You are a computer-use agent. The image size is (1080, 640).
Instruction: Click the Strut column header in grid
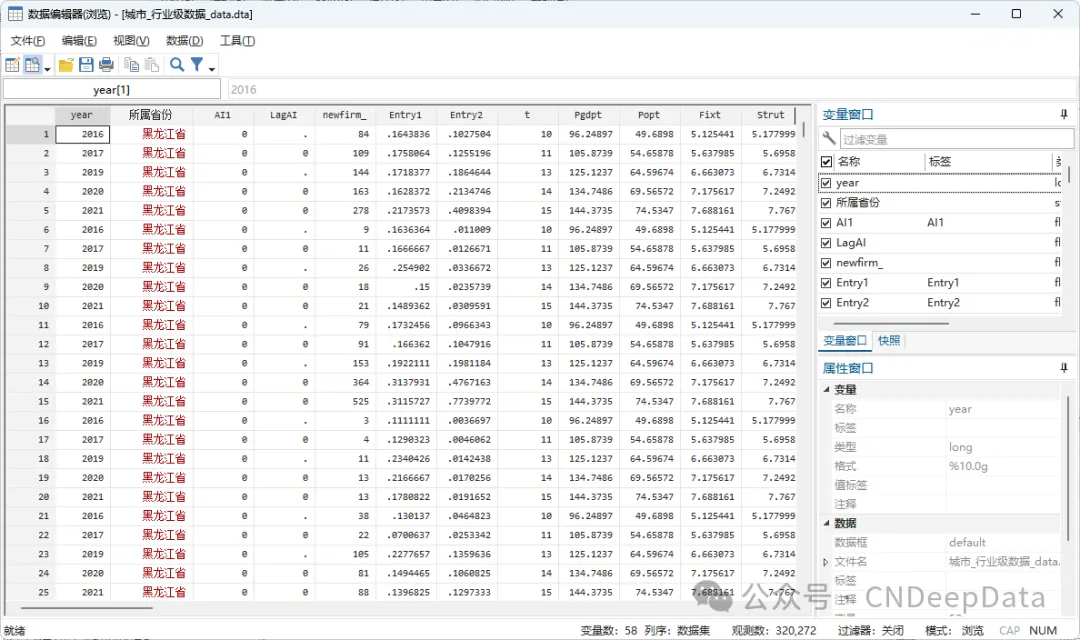pos(771,115)
